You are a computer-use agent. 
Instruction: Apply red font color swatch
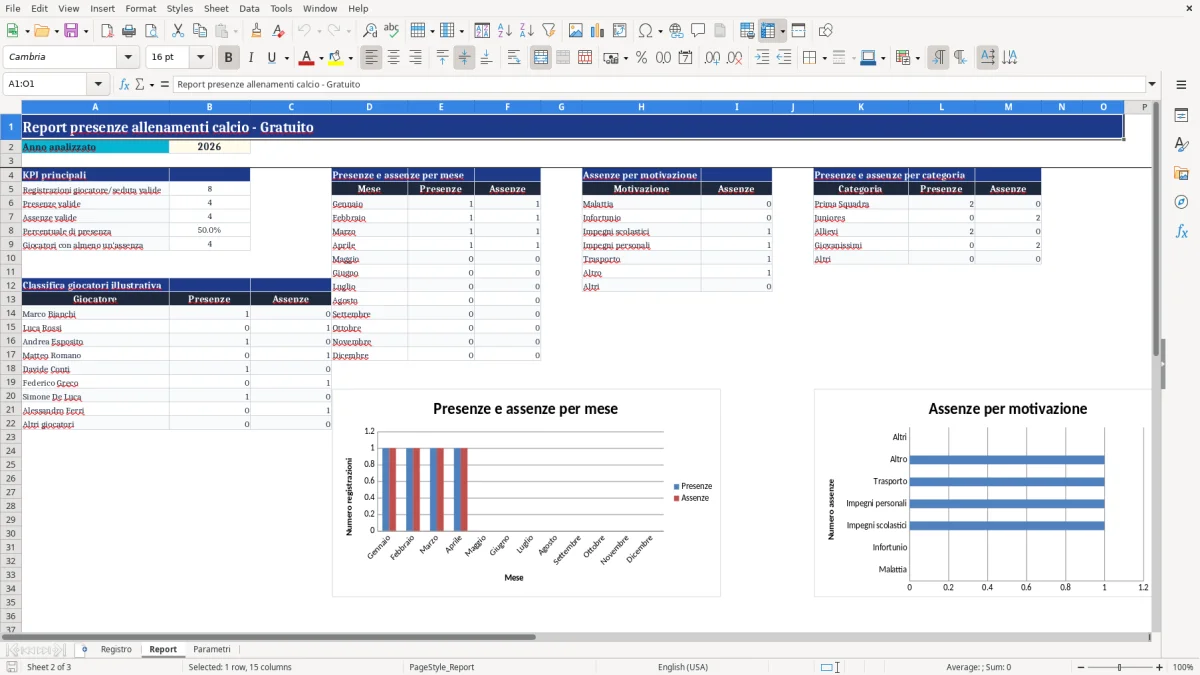(307, 58)
